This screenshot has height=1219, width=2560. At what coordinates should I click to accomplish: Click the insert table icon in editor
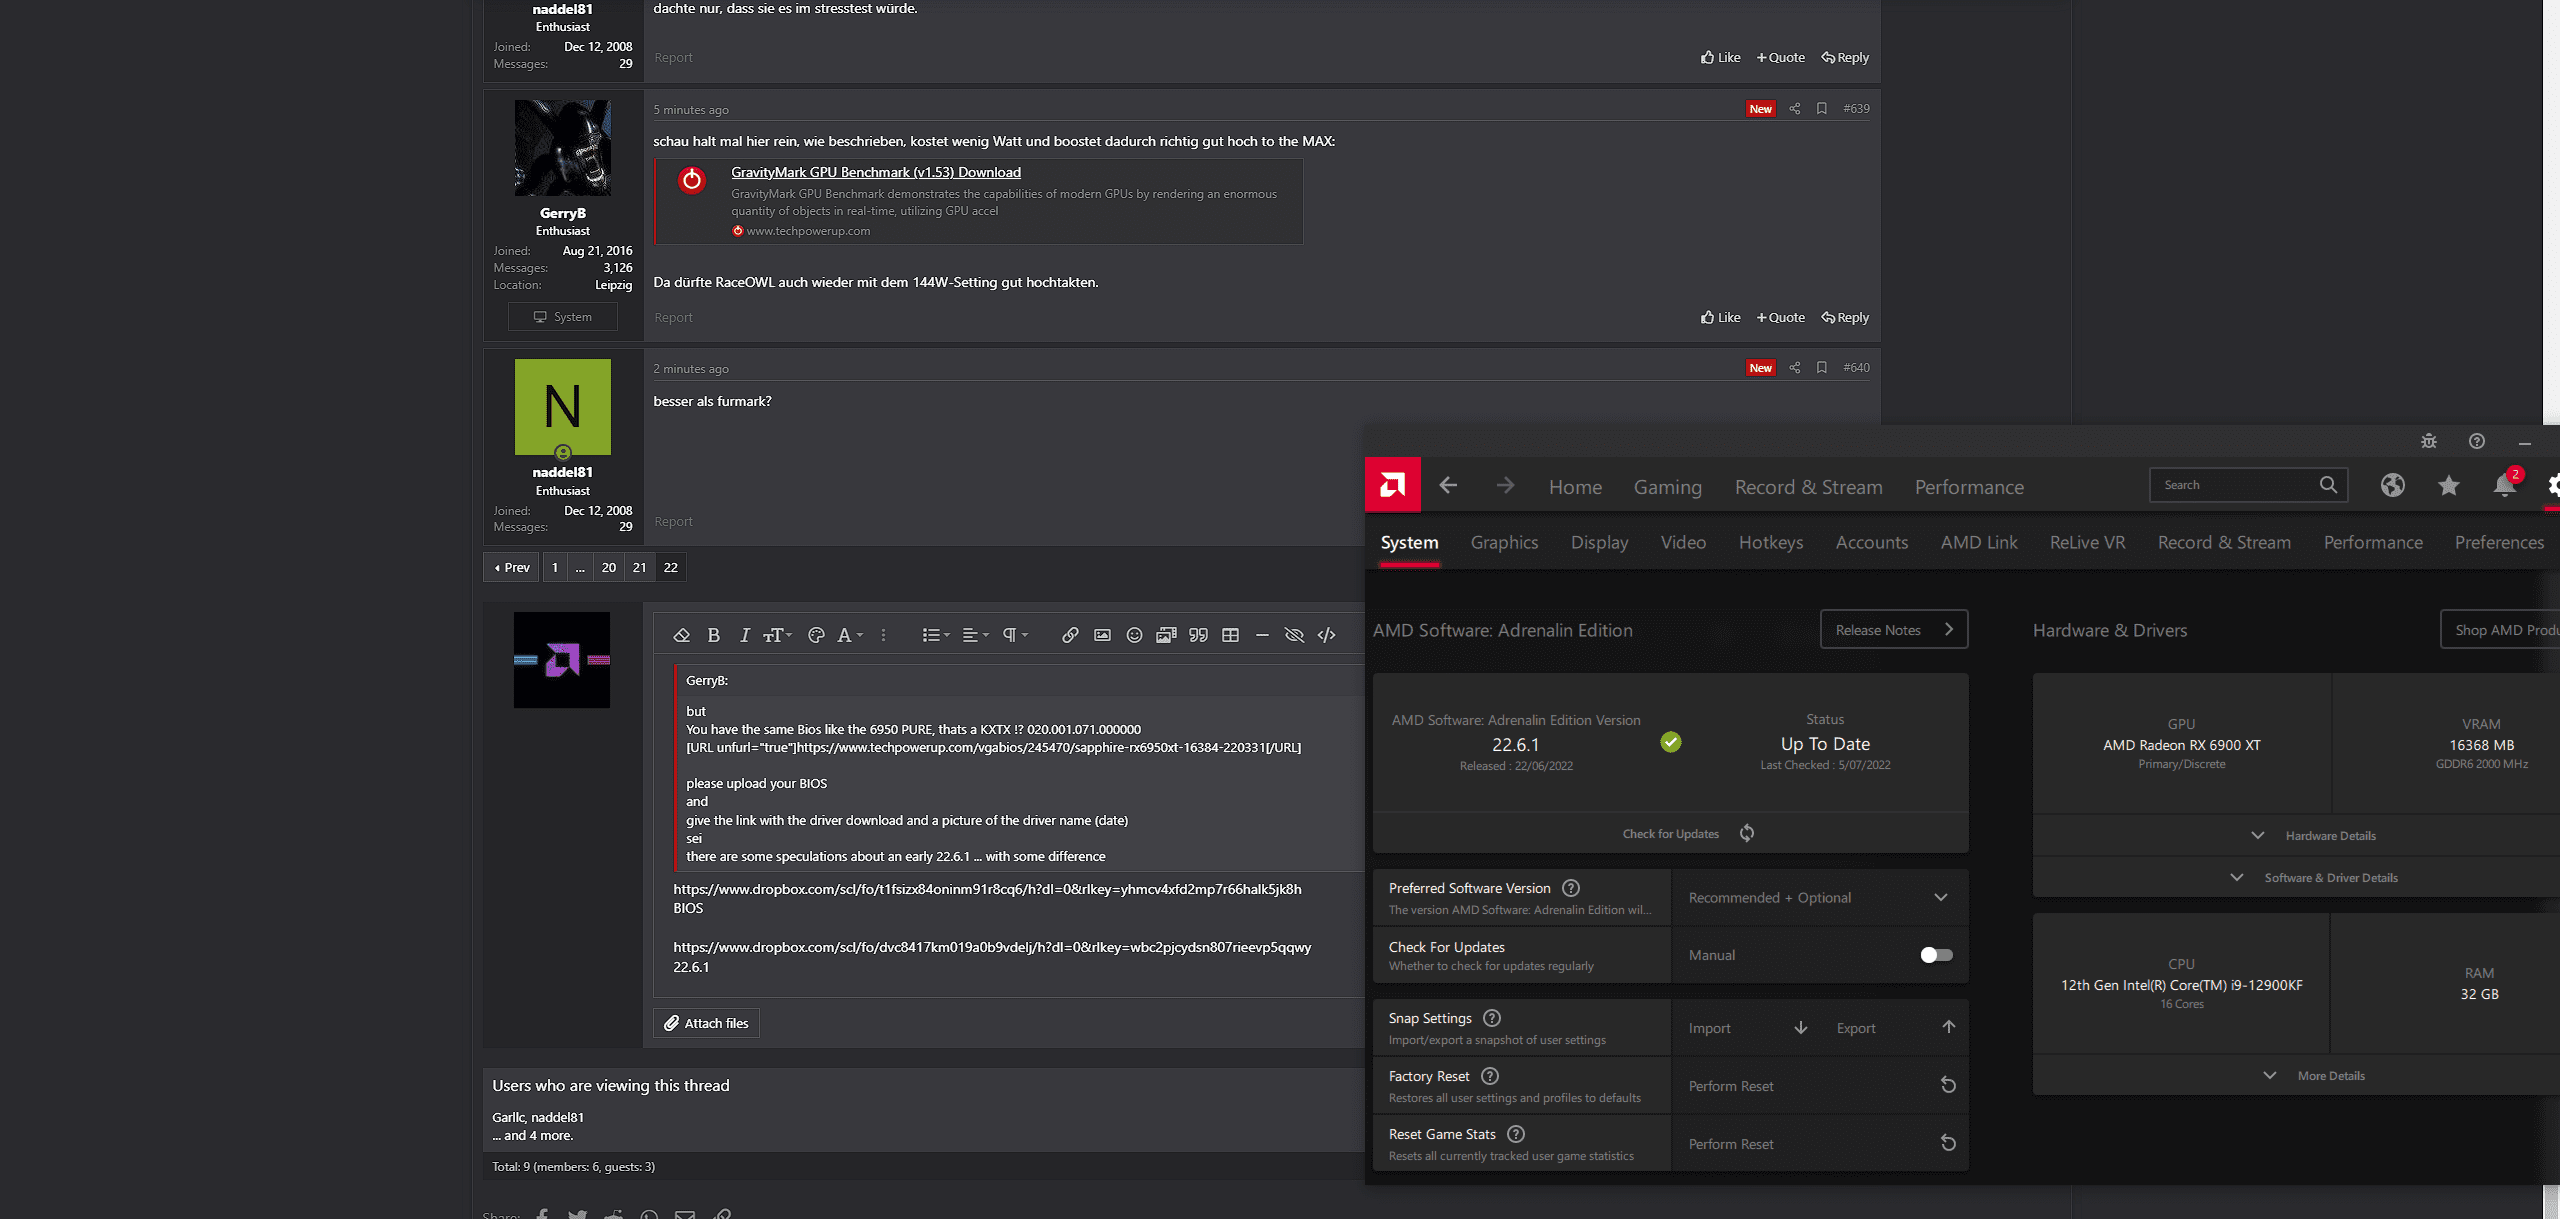tap(1230, 635)
